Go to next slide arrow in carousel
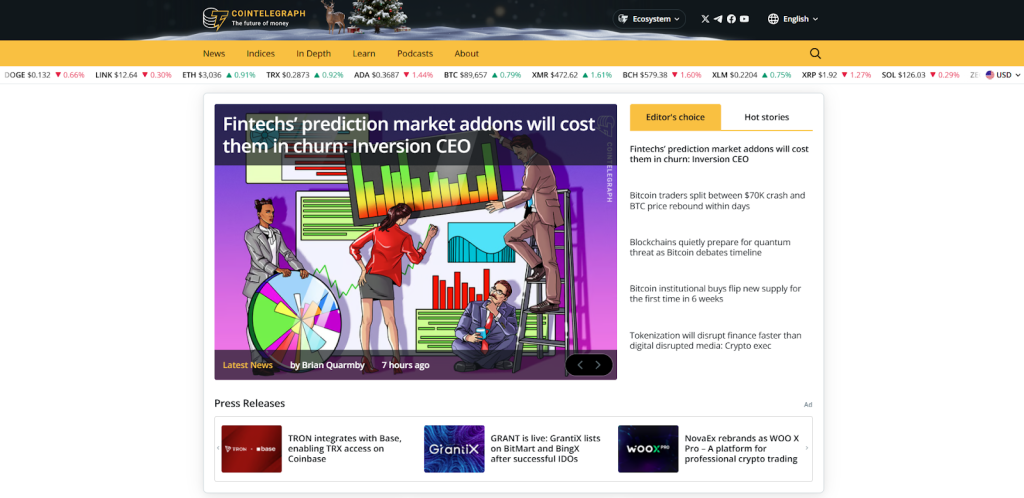Viewport: 1024px width, 498px height. (598, 365)
